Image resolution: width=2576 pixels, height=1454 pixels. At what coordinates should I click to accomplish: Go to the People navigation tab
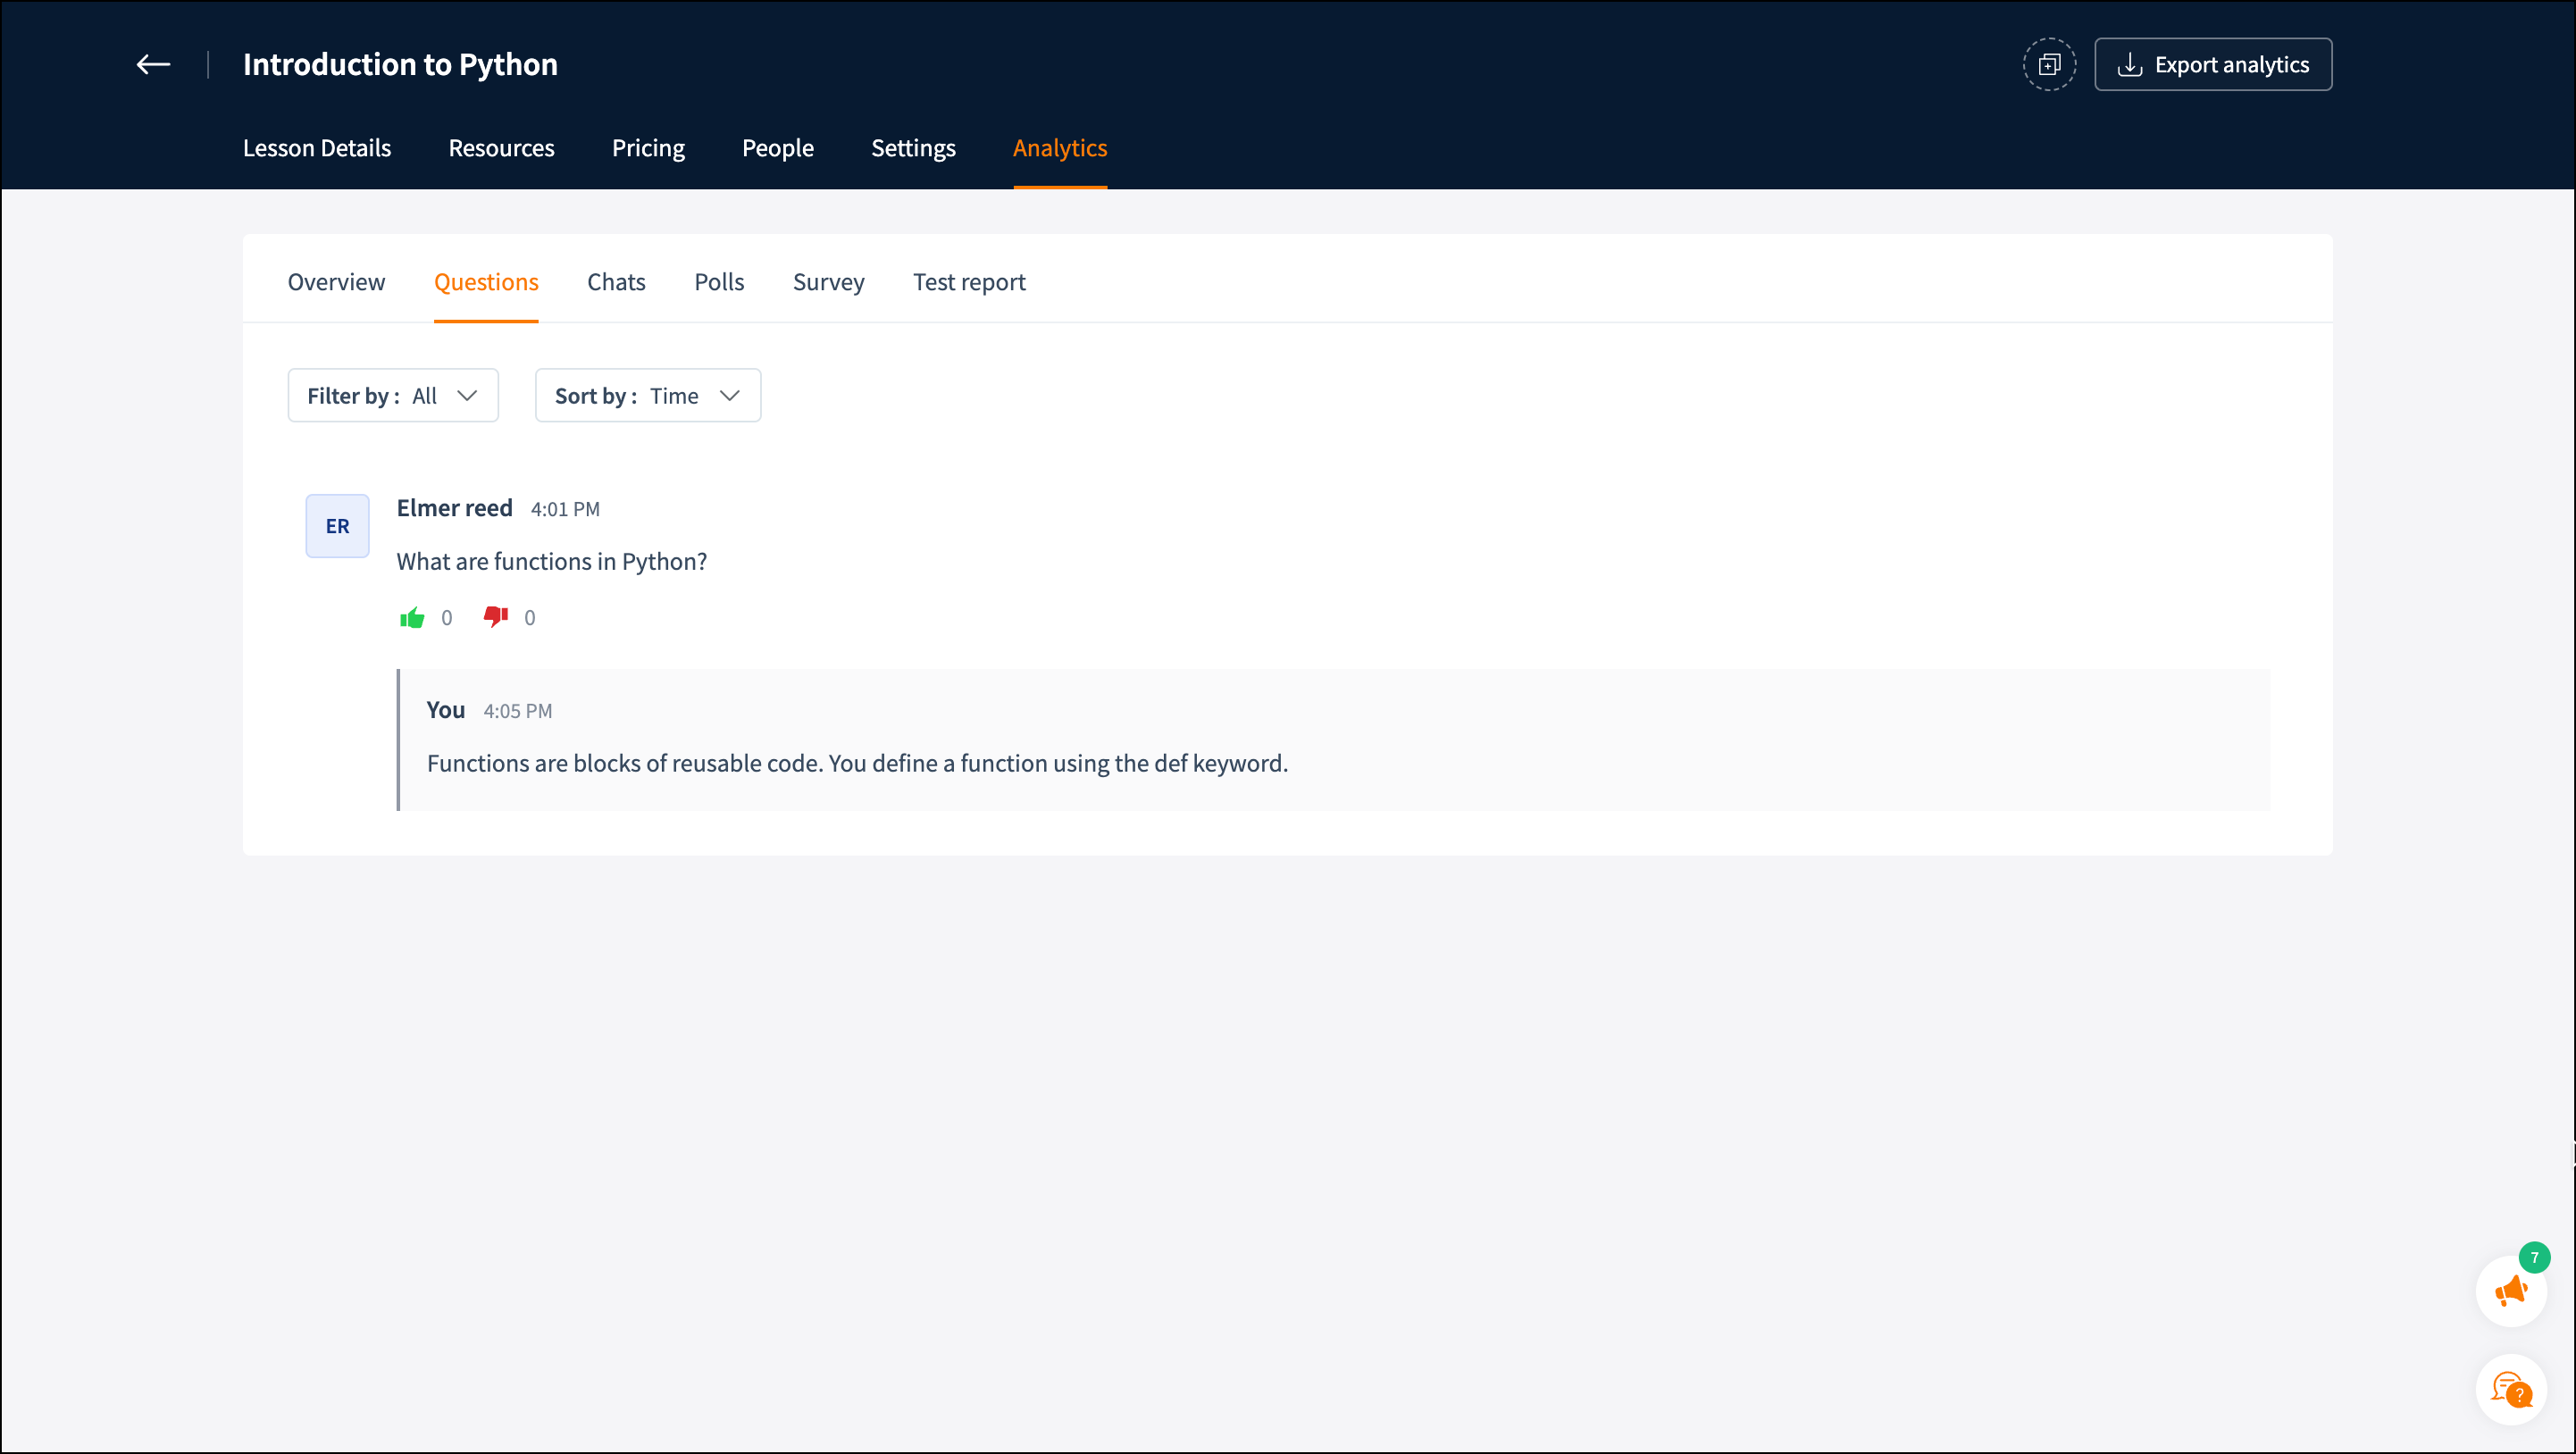pyautogui.click(x=777, y=148)
